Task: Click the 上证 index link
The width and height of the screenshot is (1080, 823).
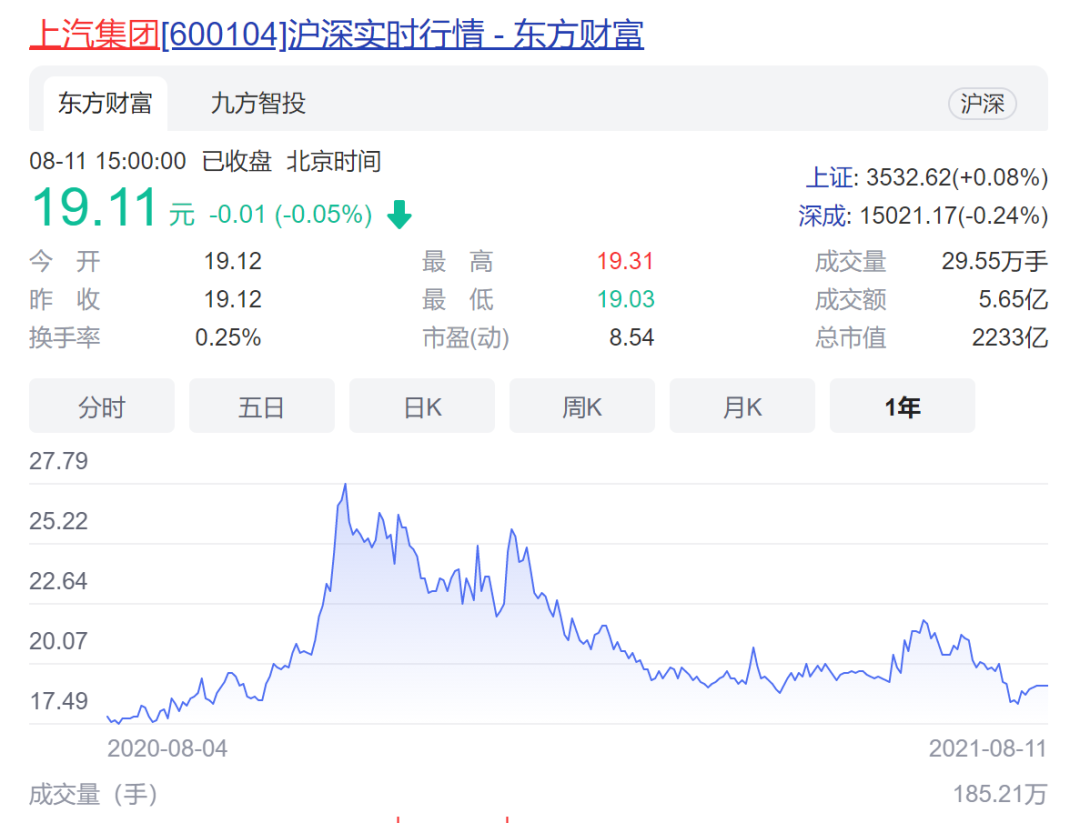Action: 829,177
